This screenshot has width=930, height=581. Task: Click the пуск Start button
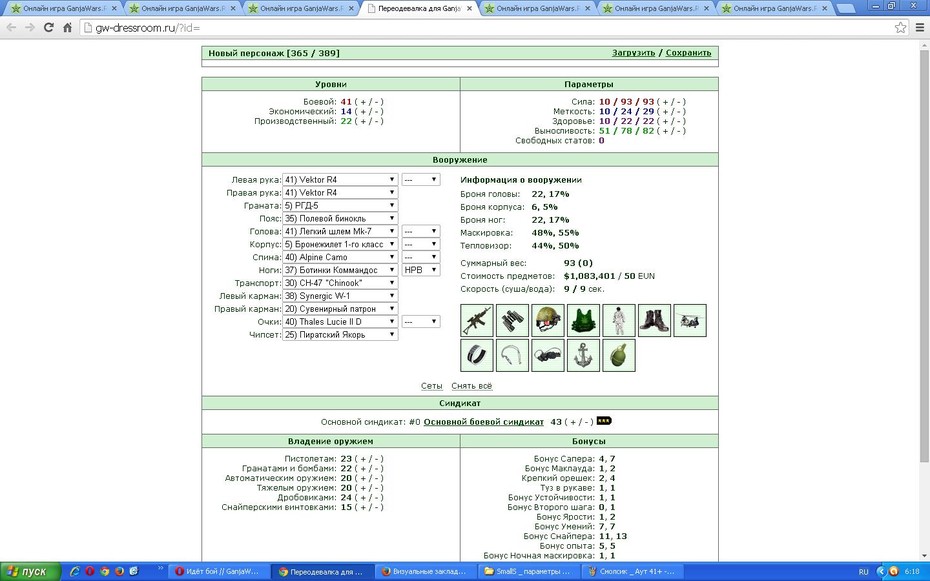pyautogui.click(x=30, y=572)
